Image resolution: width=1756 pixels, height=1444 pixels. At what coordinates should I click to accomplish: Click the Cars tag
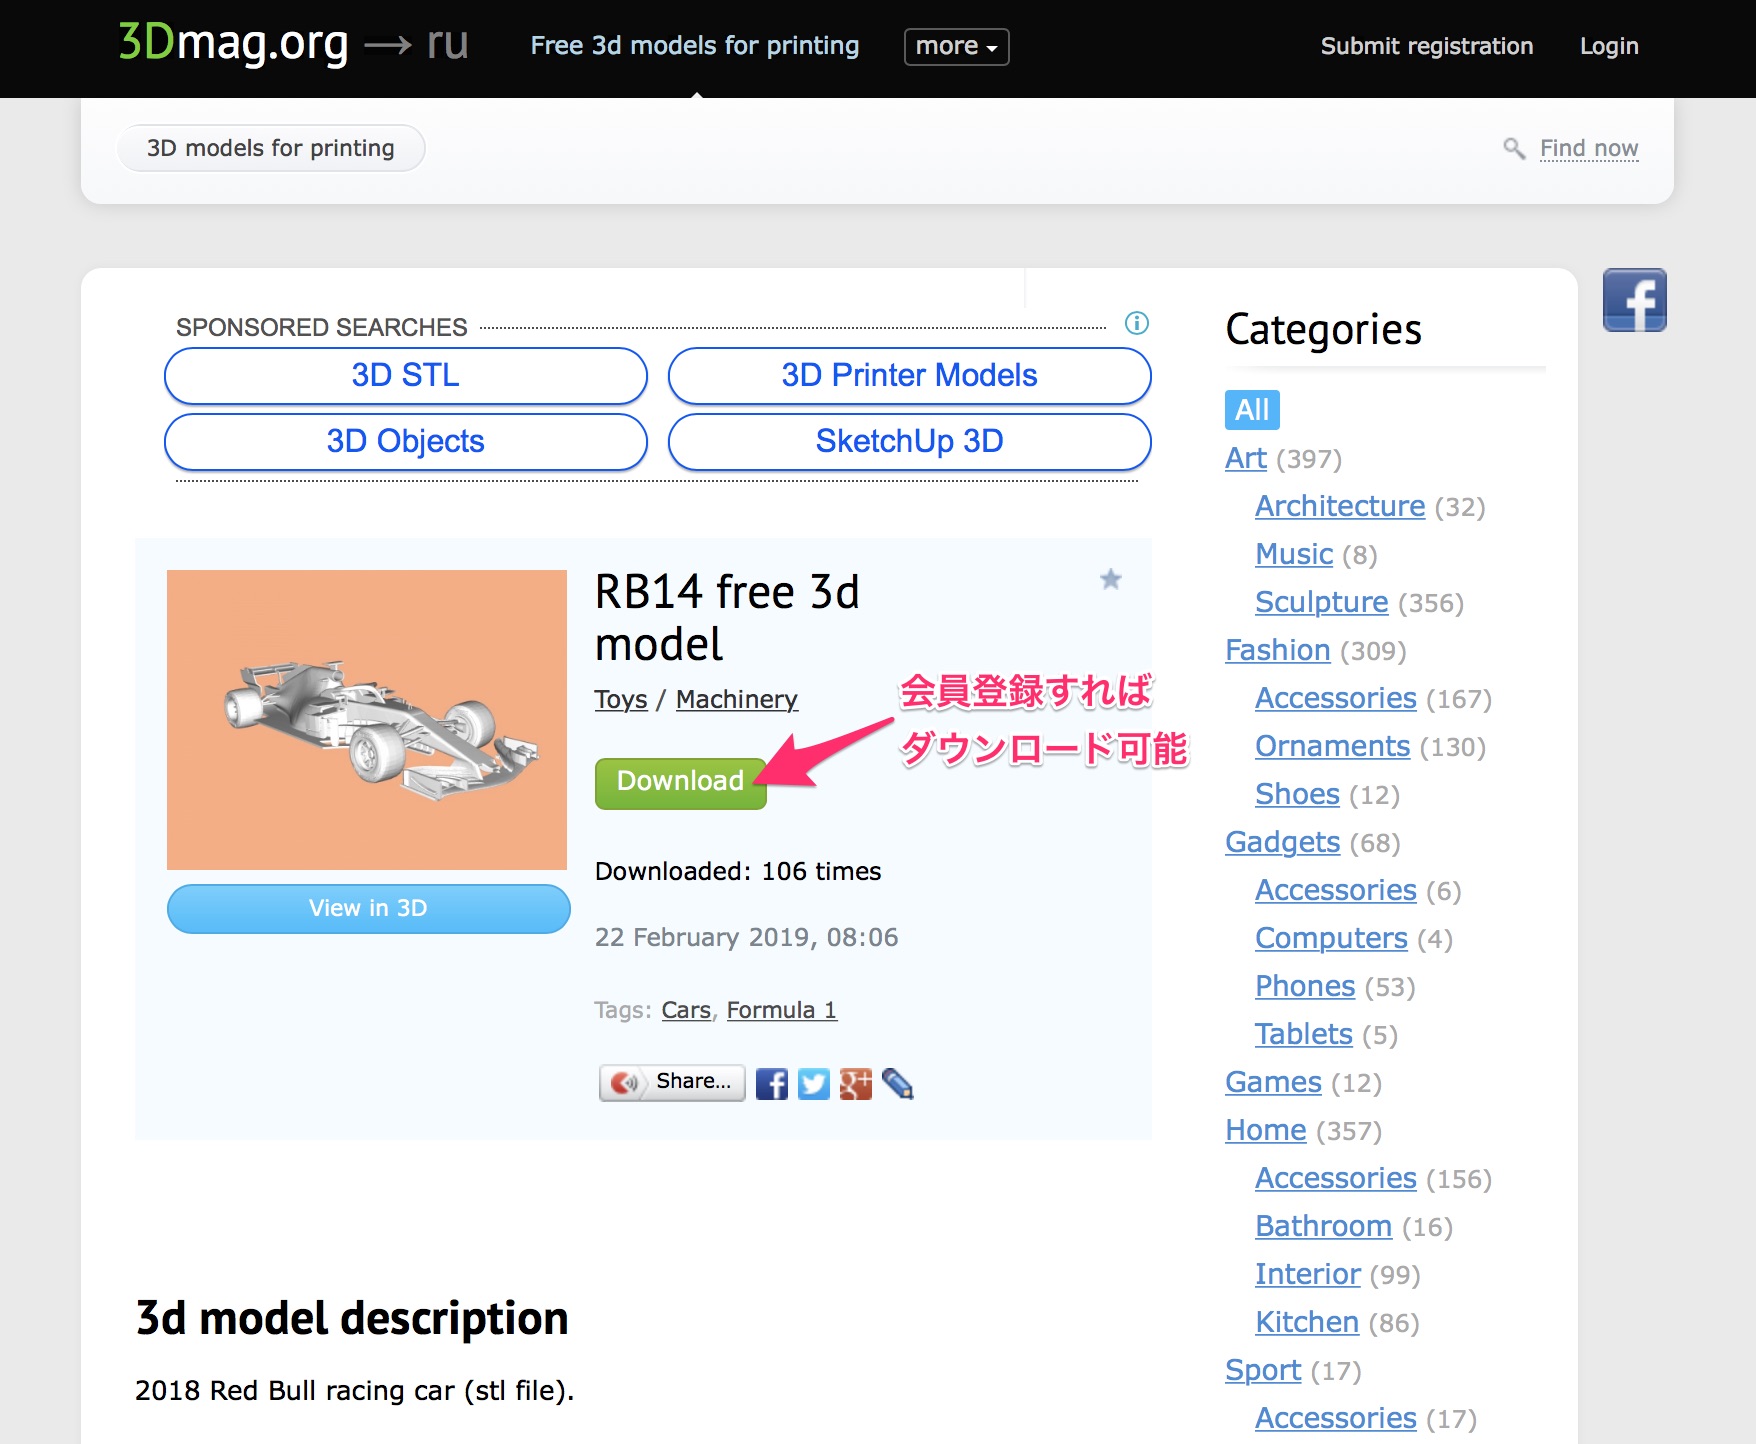686,1010
